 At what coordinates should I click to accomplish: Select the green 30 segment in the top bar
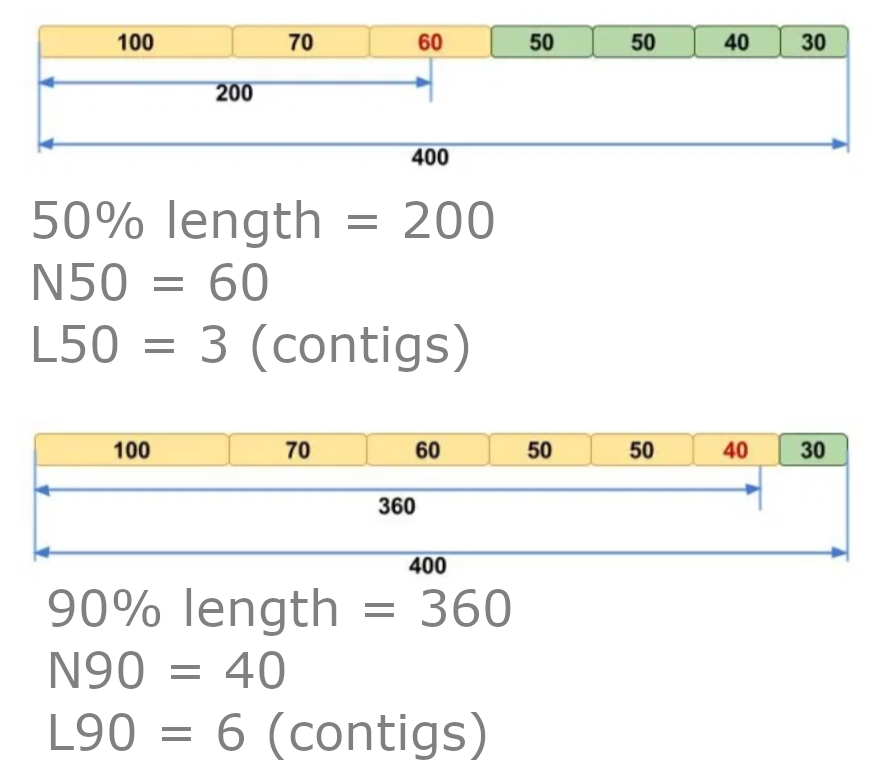tap(814, 42)
